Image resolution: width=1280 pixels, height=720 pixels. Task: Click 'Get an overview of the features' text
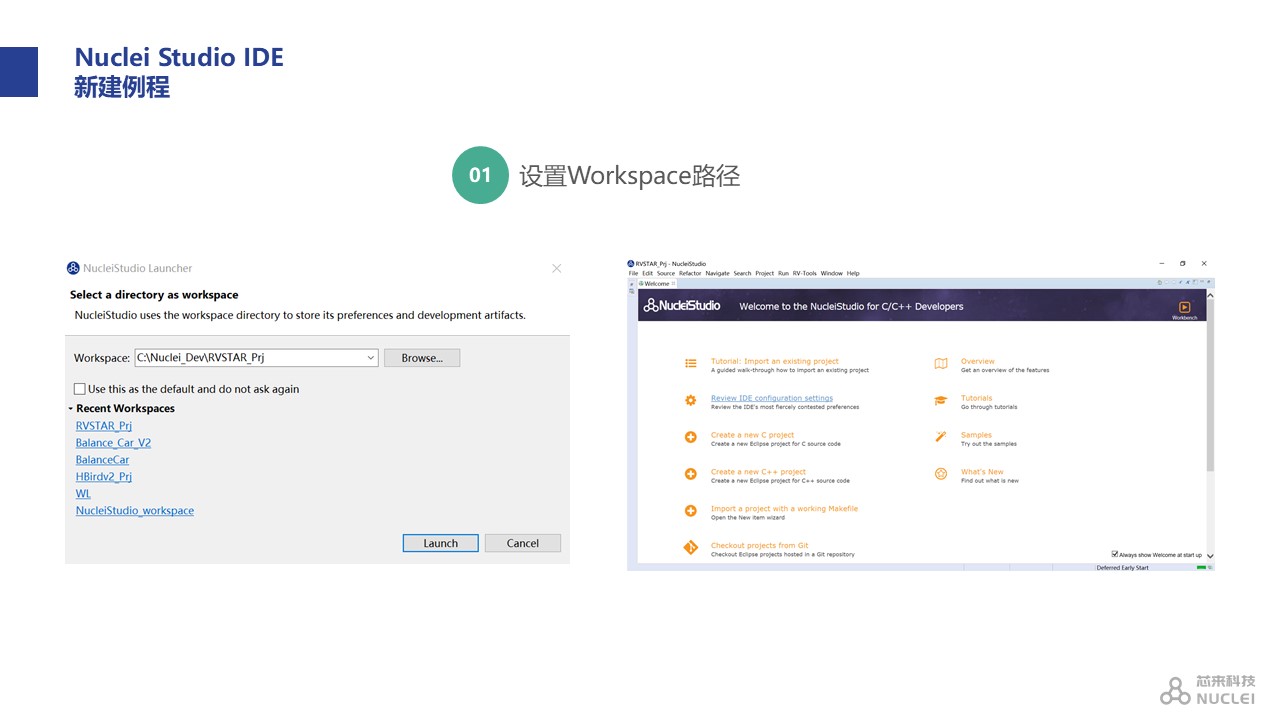coord(1005,370)
